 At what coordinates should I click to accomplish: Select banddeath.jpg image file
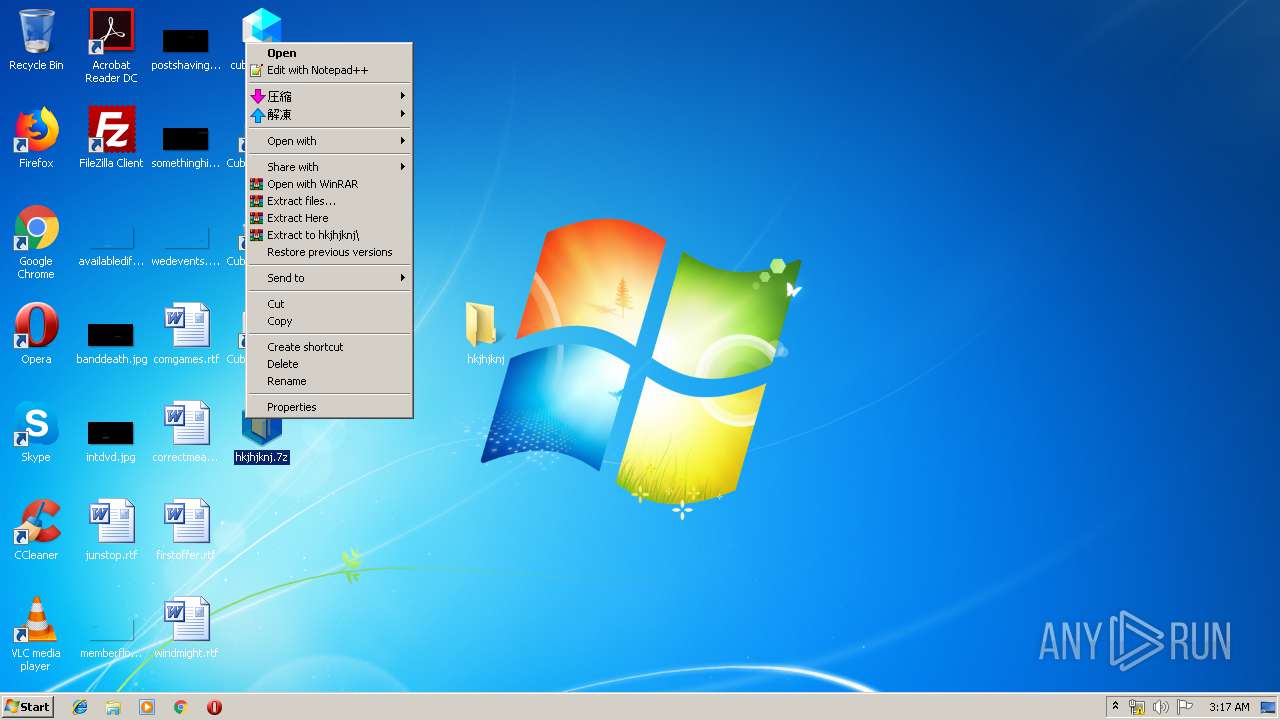click(111, 342)
